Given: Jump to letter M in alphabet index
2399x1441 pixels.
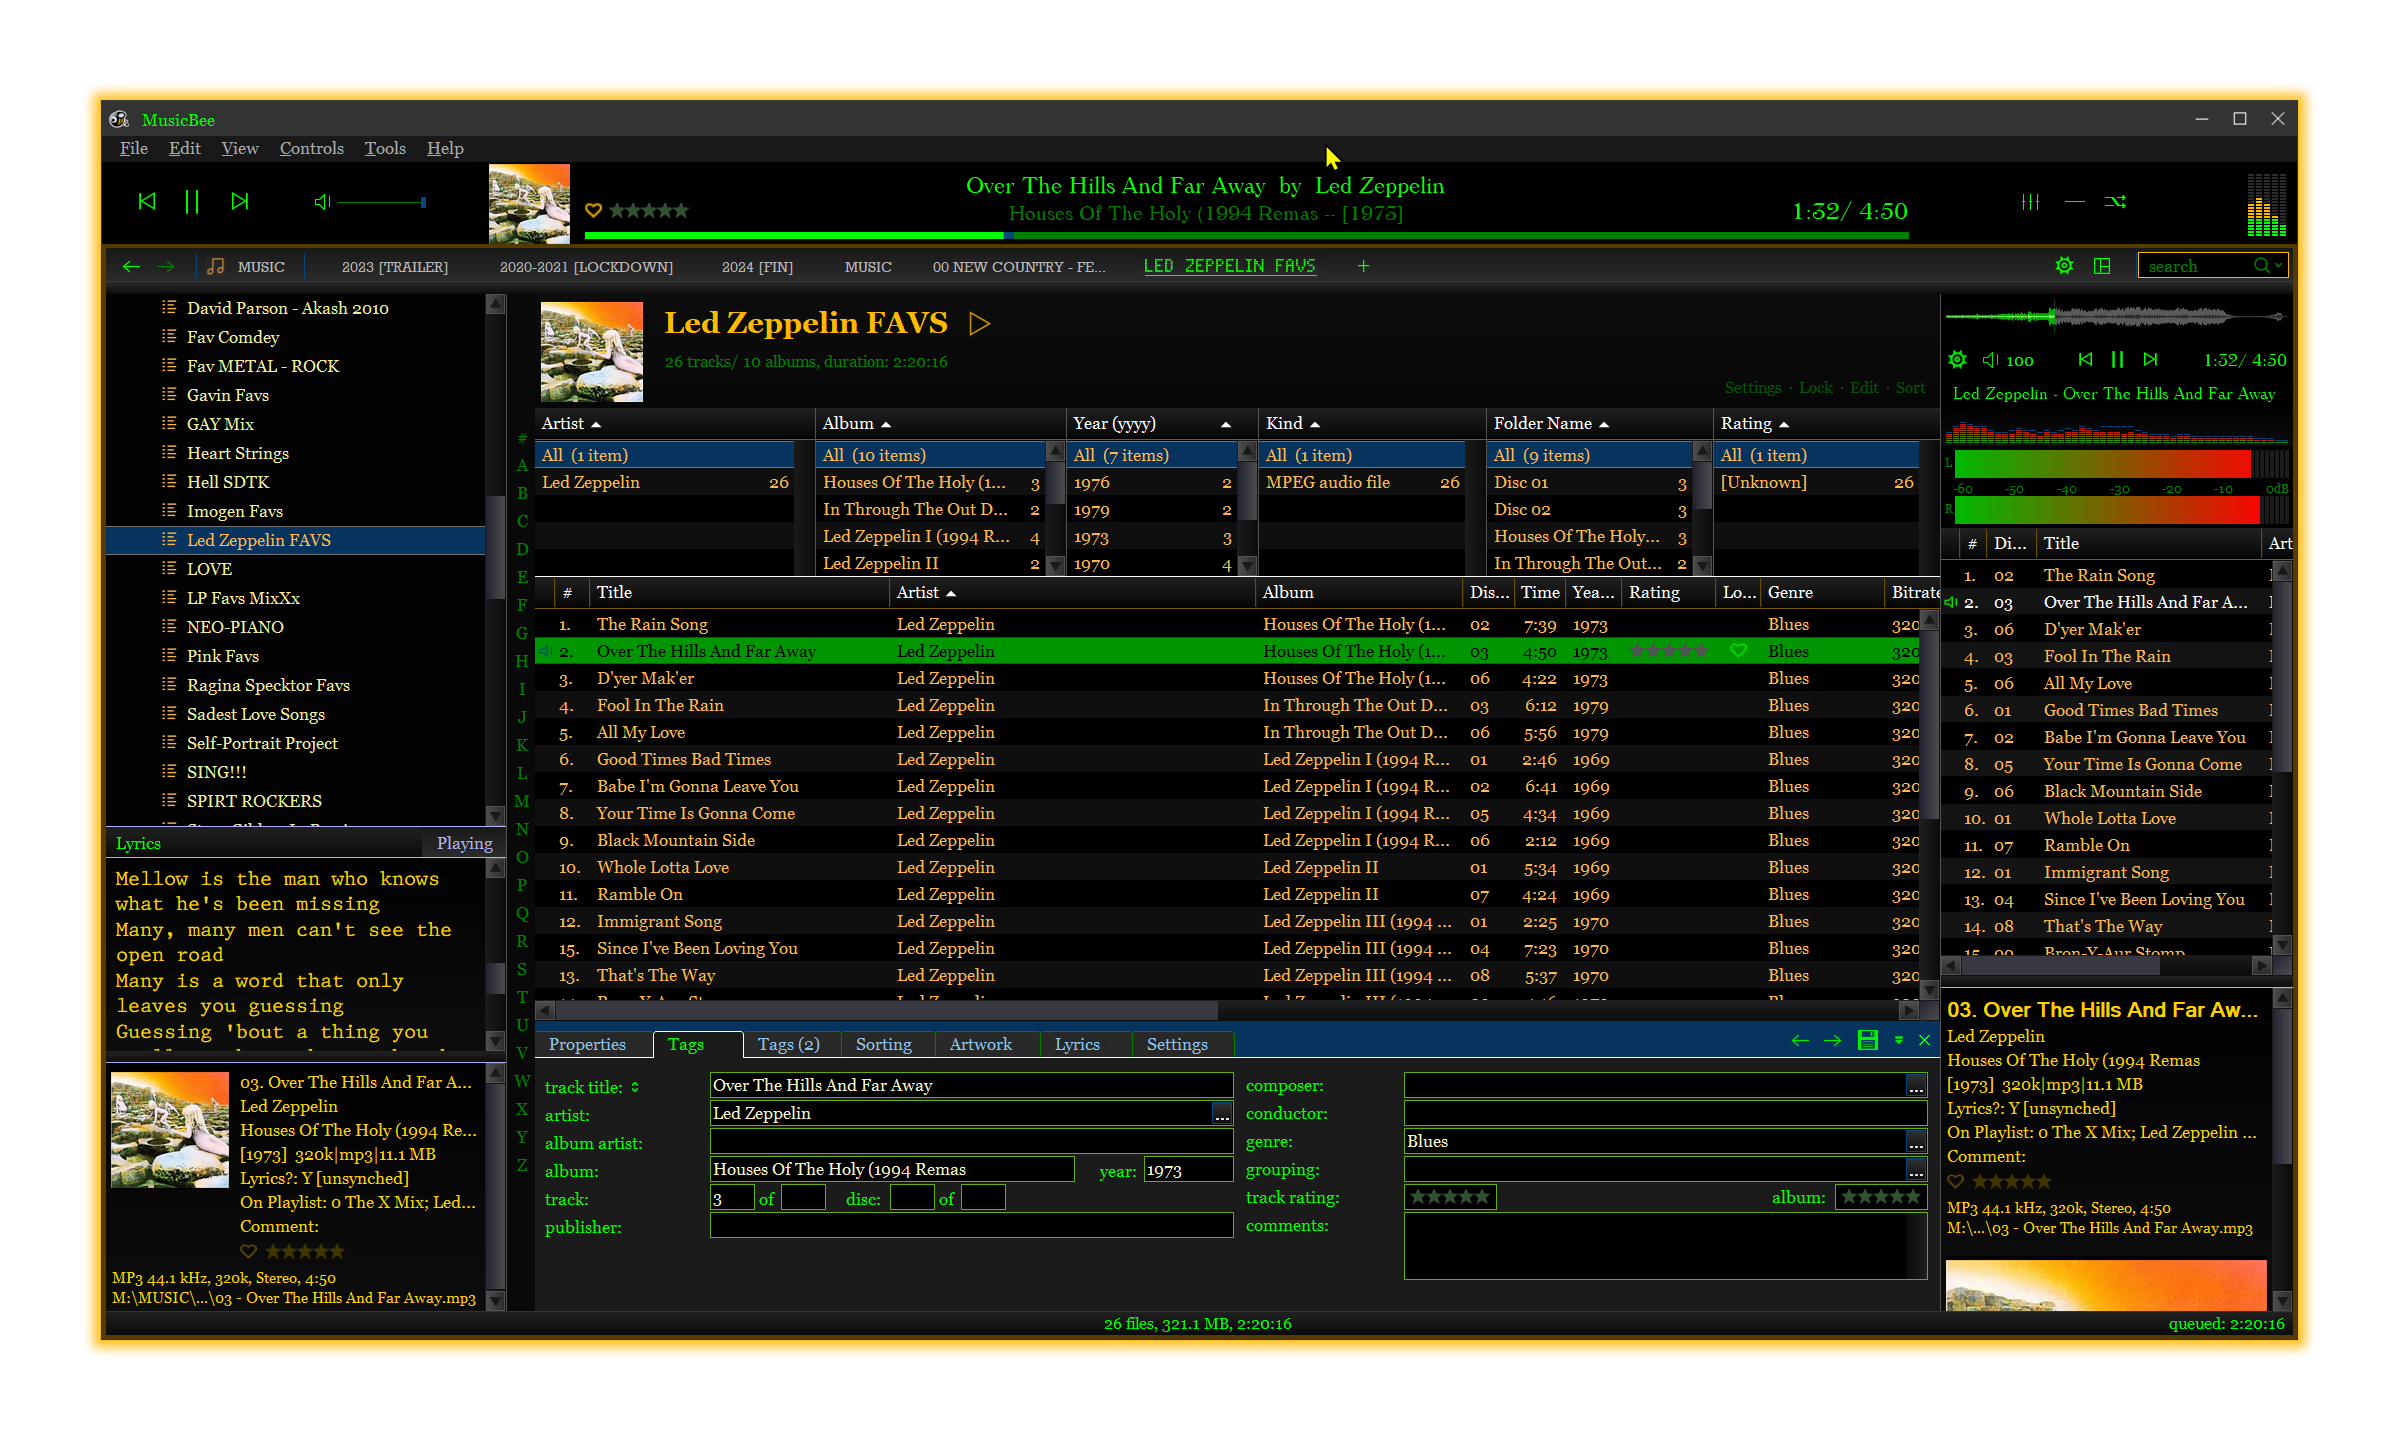Looking at the screenshot, I should [x=521, y=801].
